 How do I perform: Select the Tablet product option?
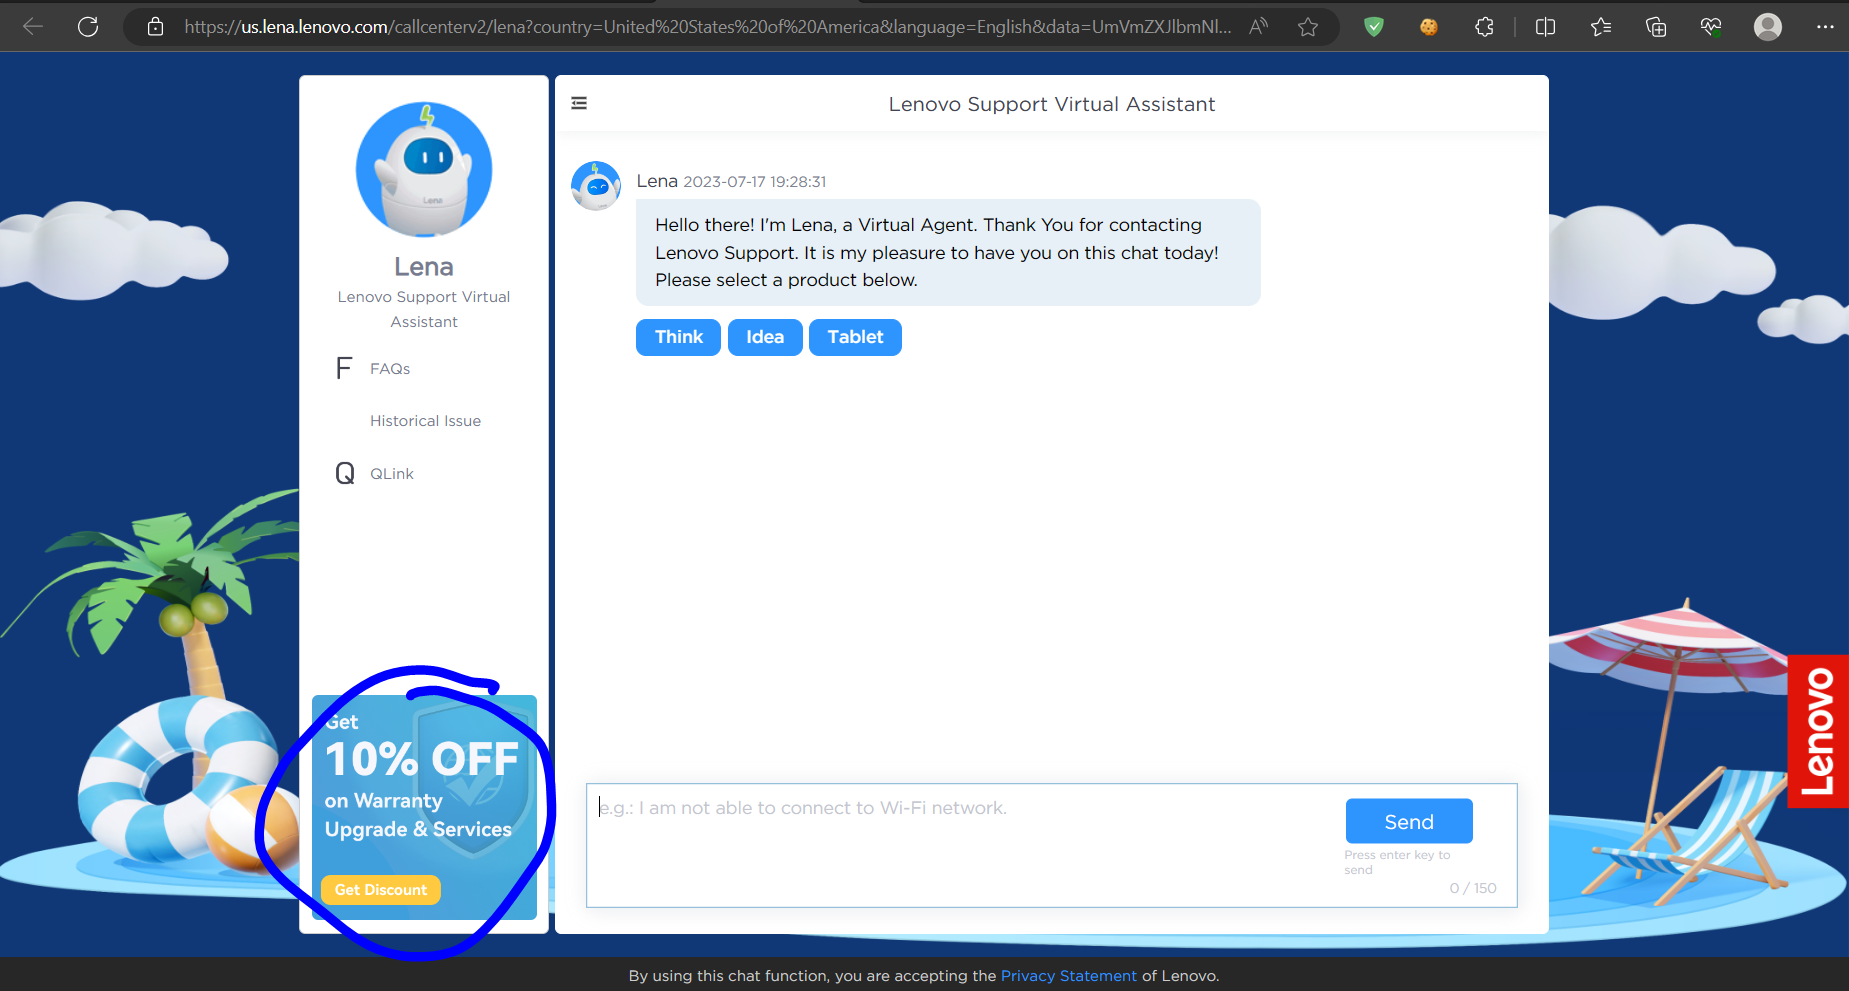point(855,337)
